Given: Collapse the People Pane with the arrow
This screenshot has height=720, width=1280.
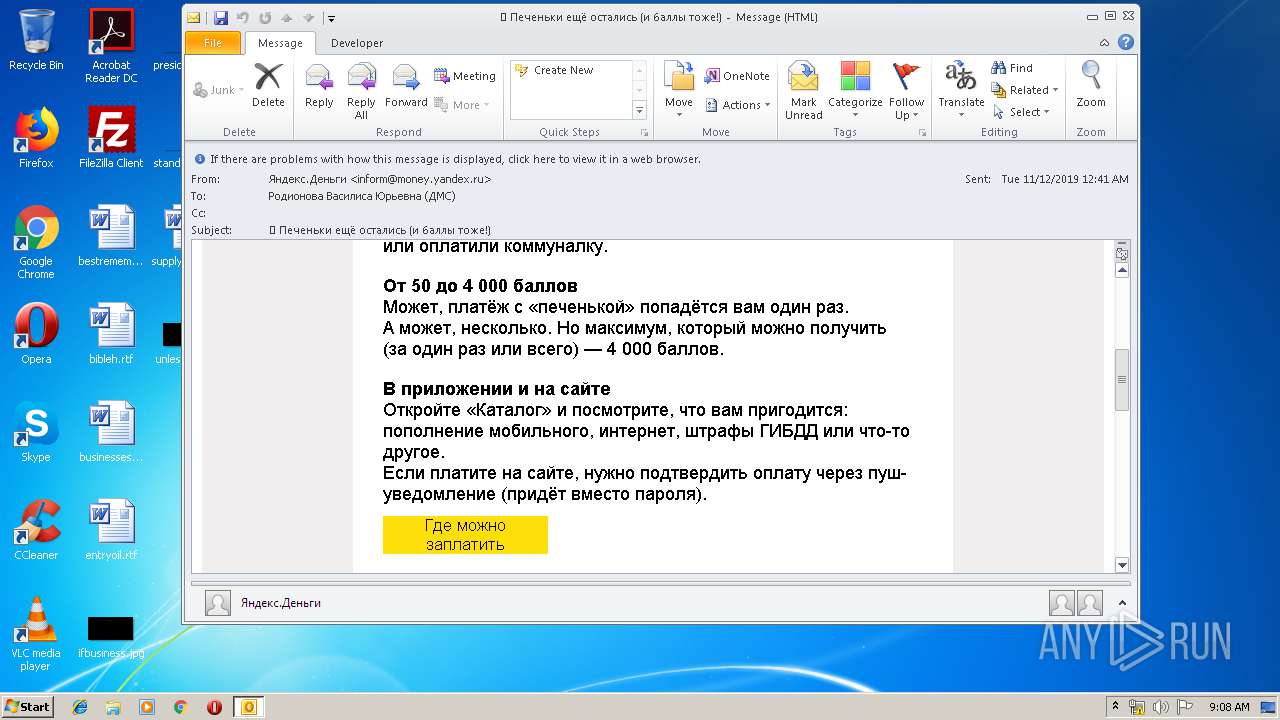Looking at the screenshot, I should 1121,603.
